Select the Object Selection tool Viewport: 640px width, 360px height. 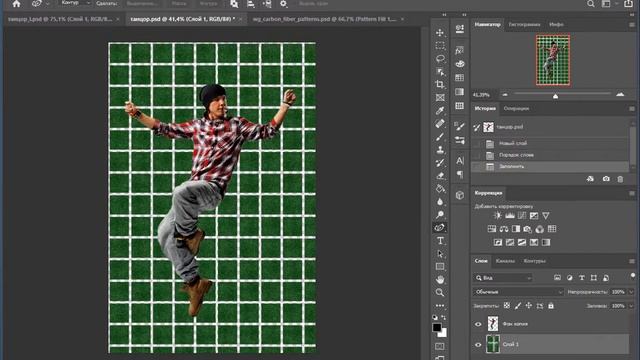point(440,72)
